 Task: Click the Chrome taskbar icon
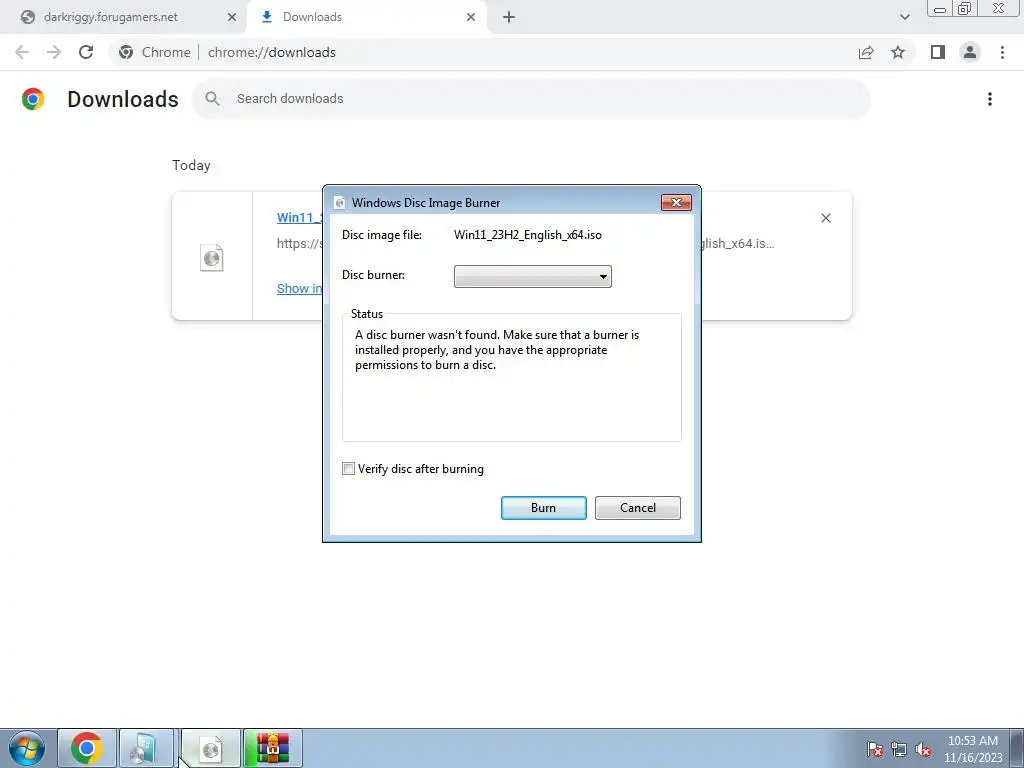tap(87, 748)
